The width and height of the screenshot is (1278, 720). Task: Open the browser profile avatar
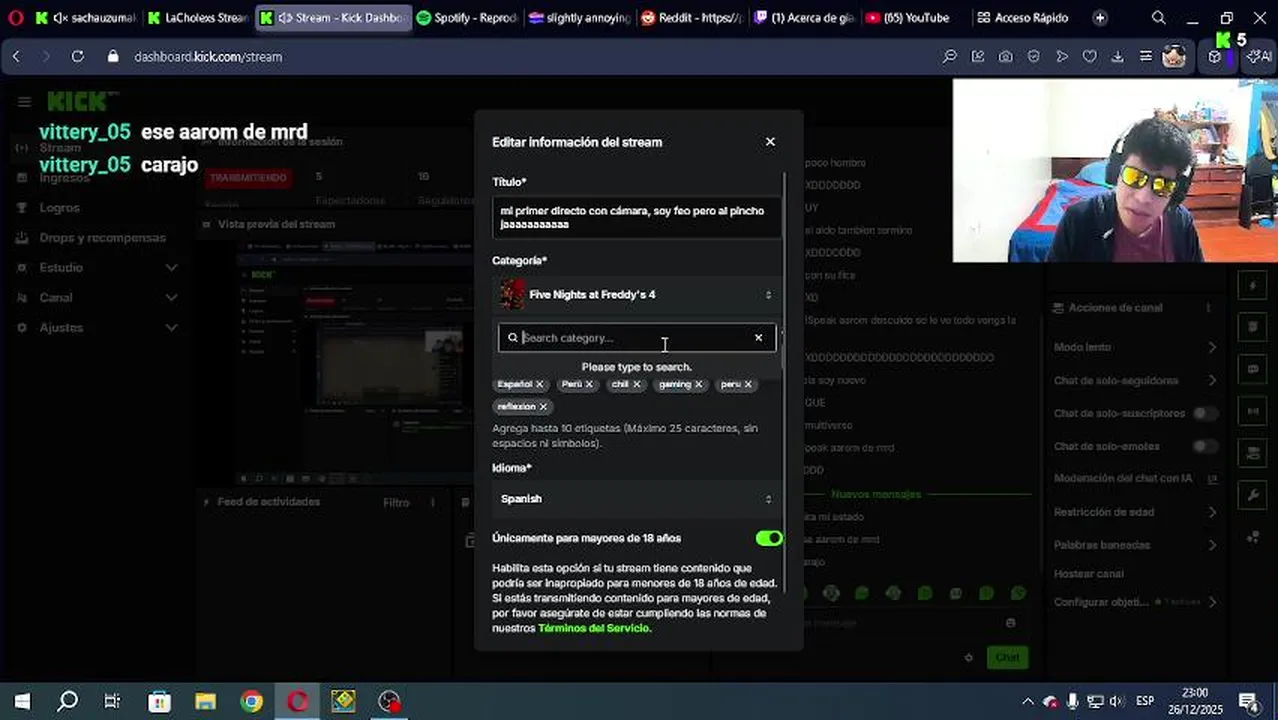coord(1174,57)
